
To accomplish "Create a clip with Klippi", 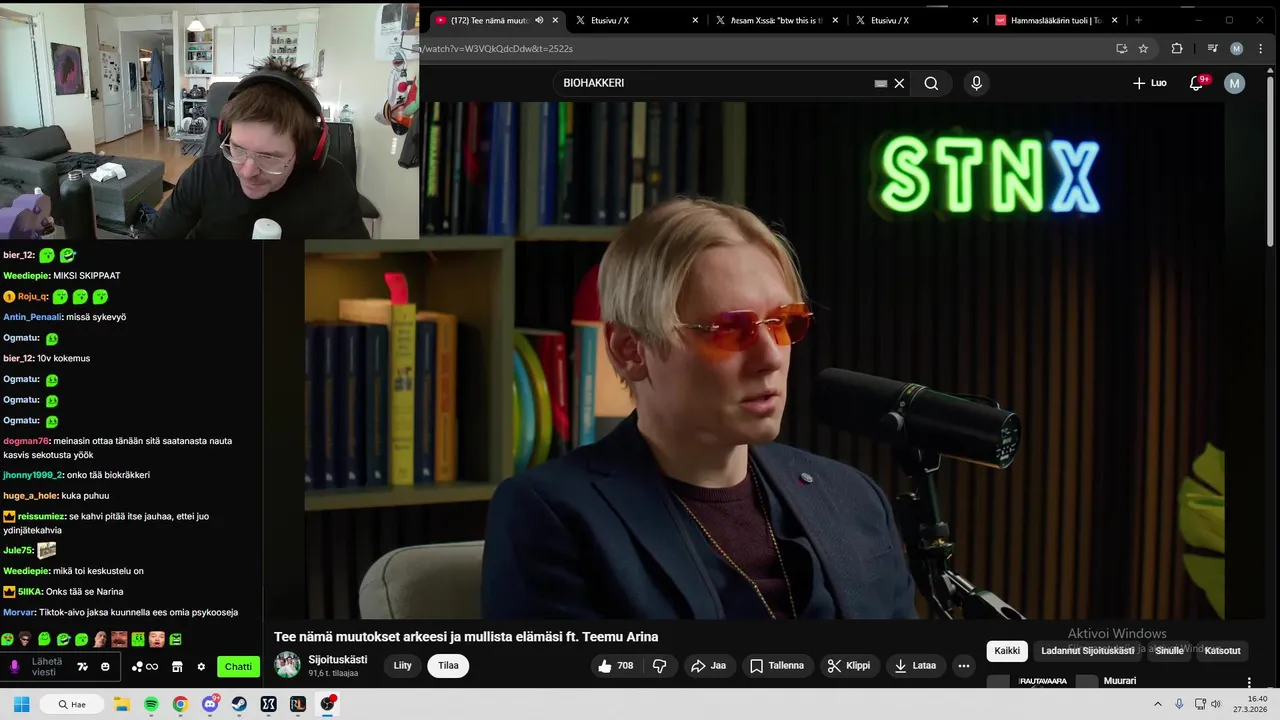I will tap(850, 665).
